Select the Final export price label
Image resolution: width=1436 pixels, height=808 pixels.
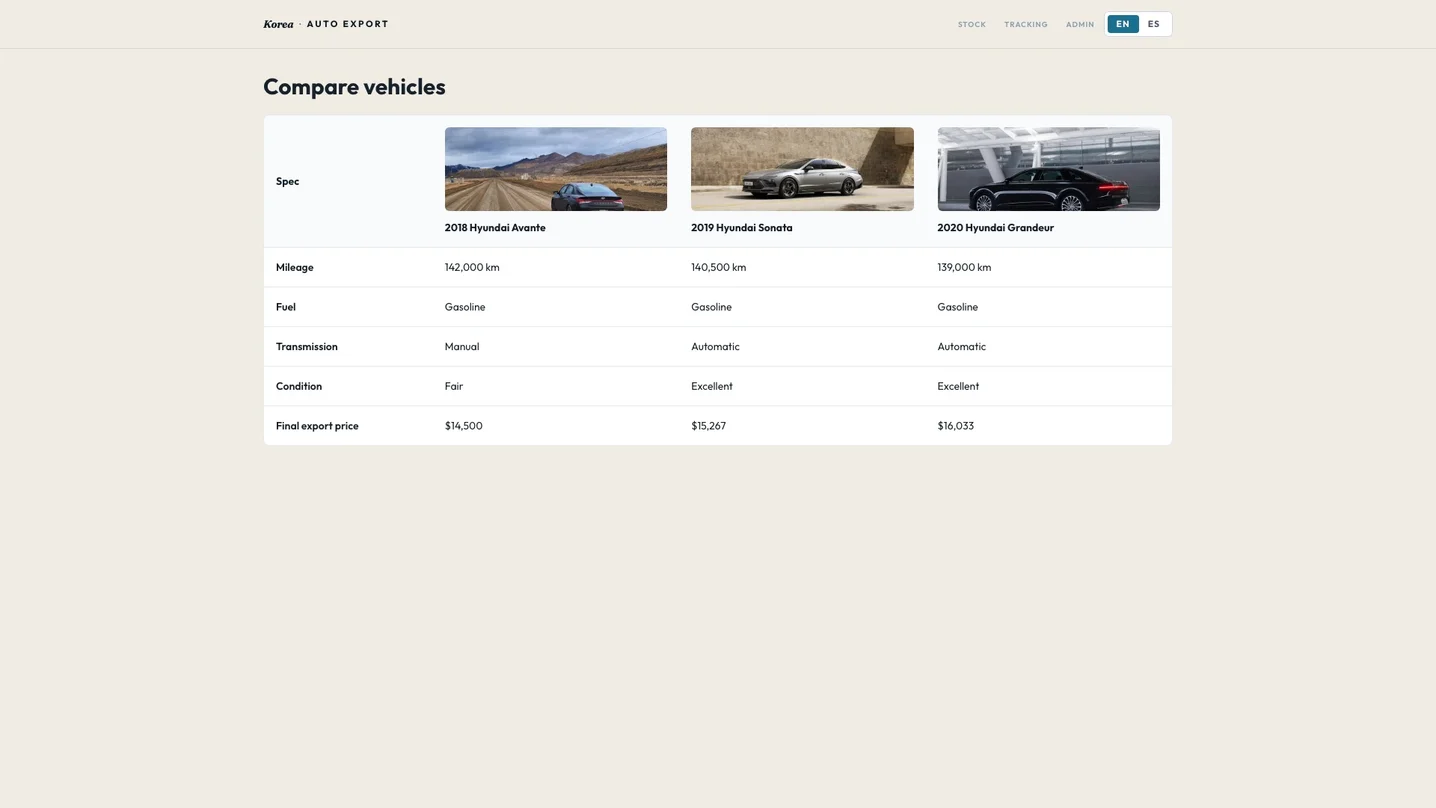coord(317,426)
